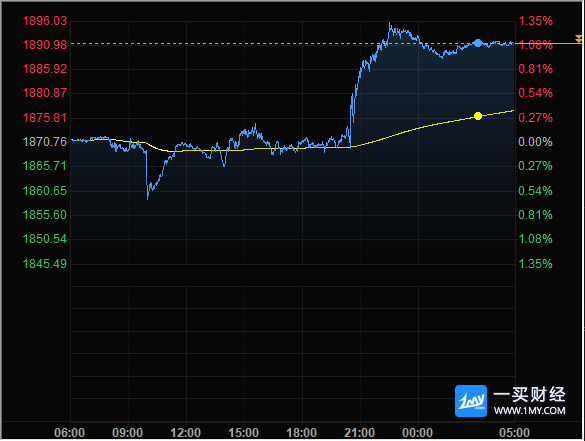Image resolution: width=585 pixels, height=441 pixels.
Task: Click the 21:00 time axis label
Action: tap(359, 433)
